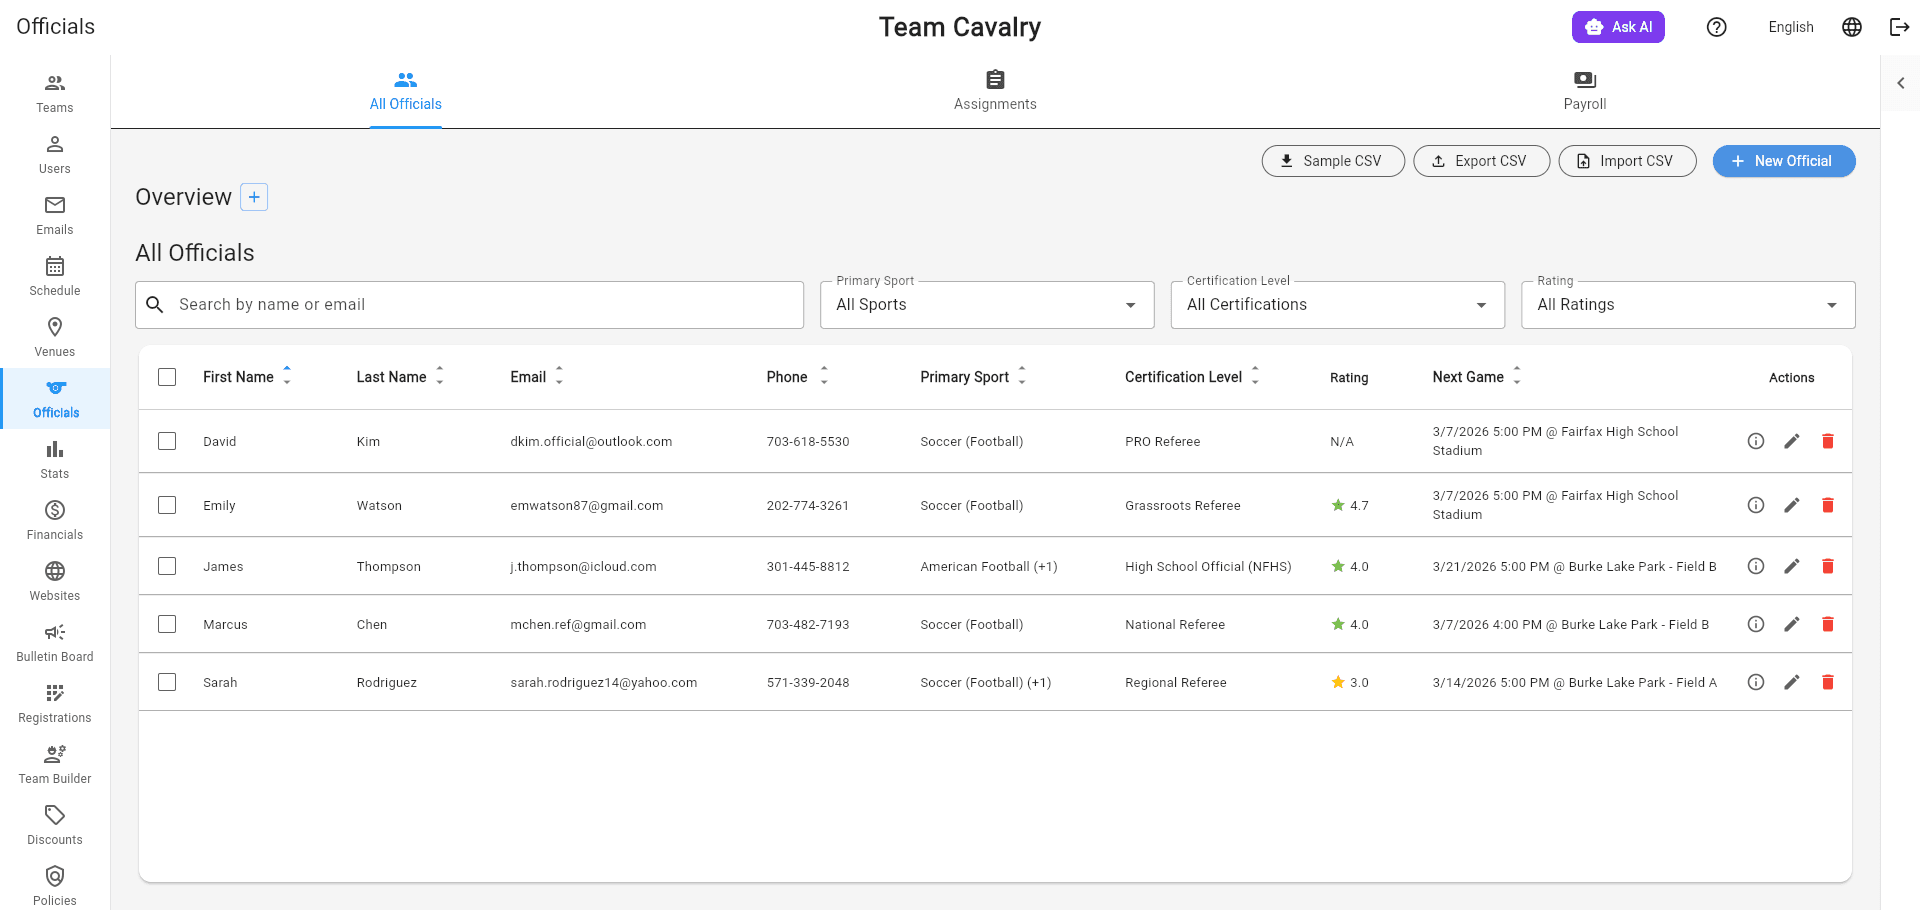Select the Sarah Rodriguez row checkbox
This screenshot has height=910, width=1920.
click(167, 682)
